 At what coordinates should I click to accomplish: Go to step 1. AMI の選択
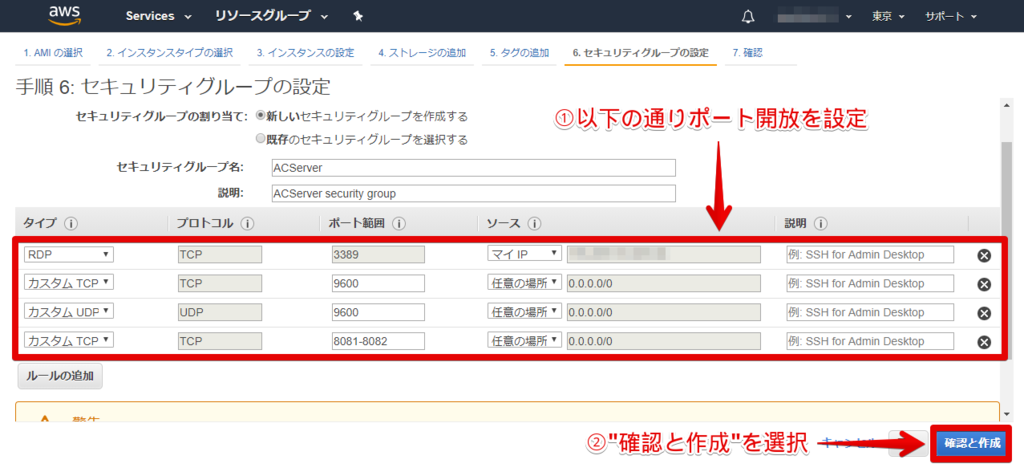point(54,53)
